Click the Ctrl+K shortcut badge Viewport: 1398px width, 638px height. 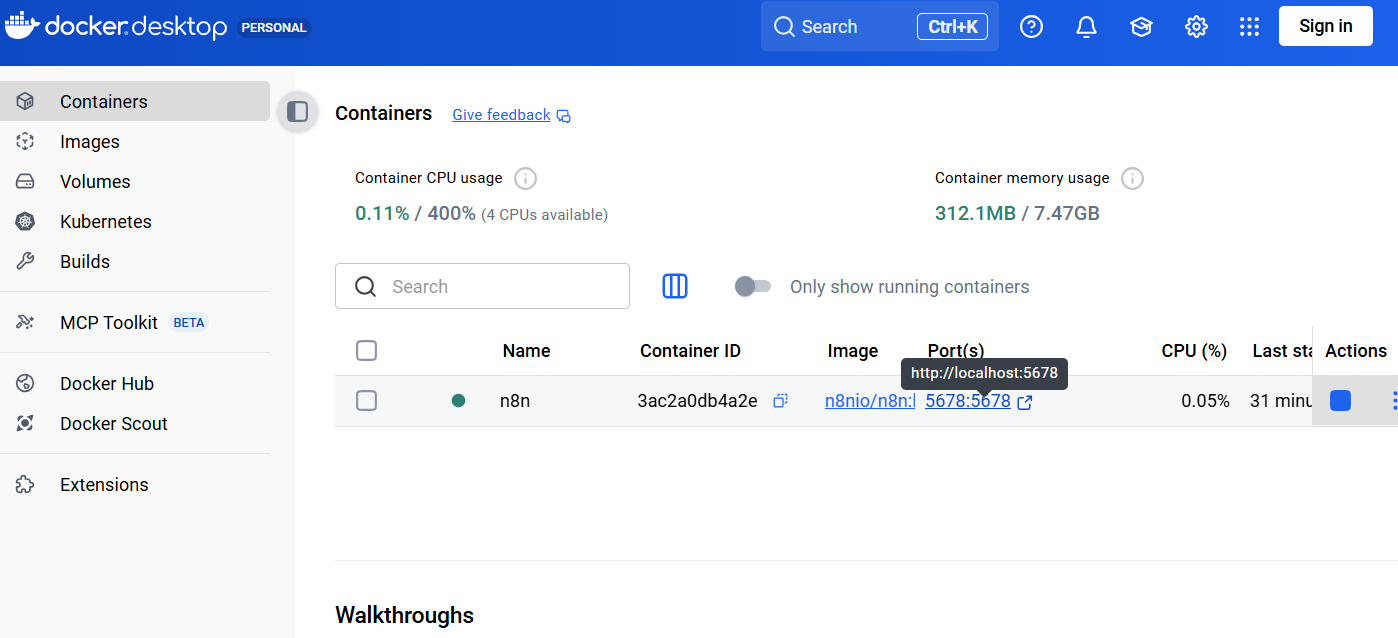[952, 27]
